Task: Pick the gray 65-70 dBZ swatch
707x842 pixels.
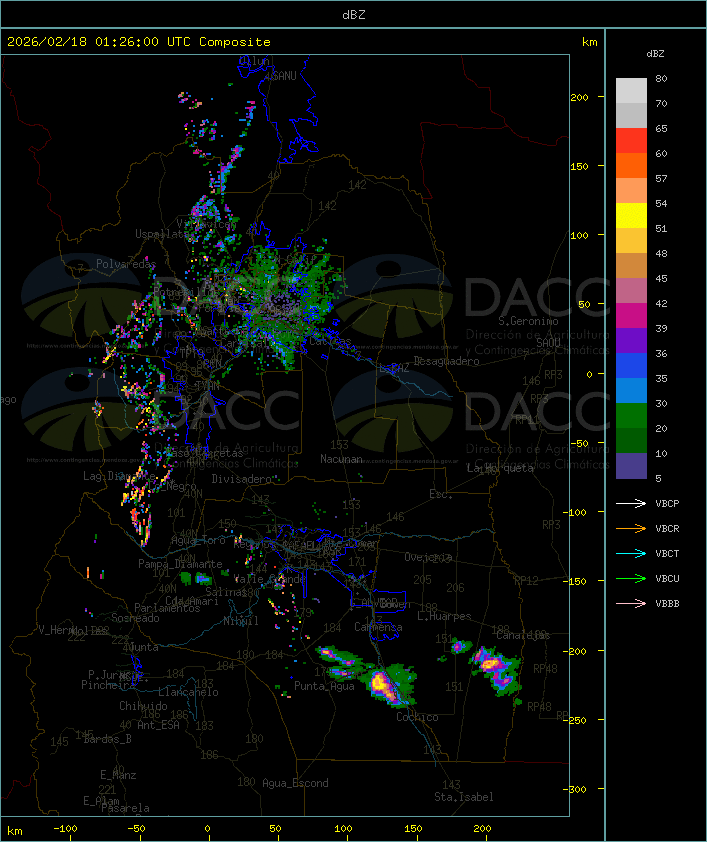Action: click(x=631, y=115)
